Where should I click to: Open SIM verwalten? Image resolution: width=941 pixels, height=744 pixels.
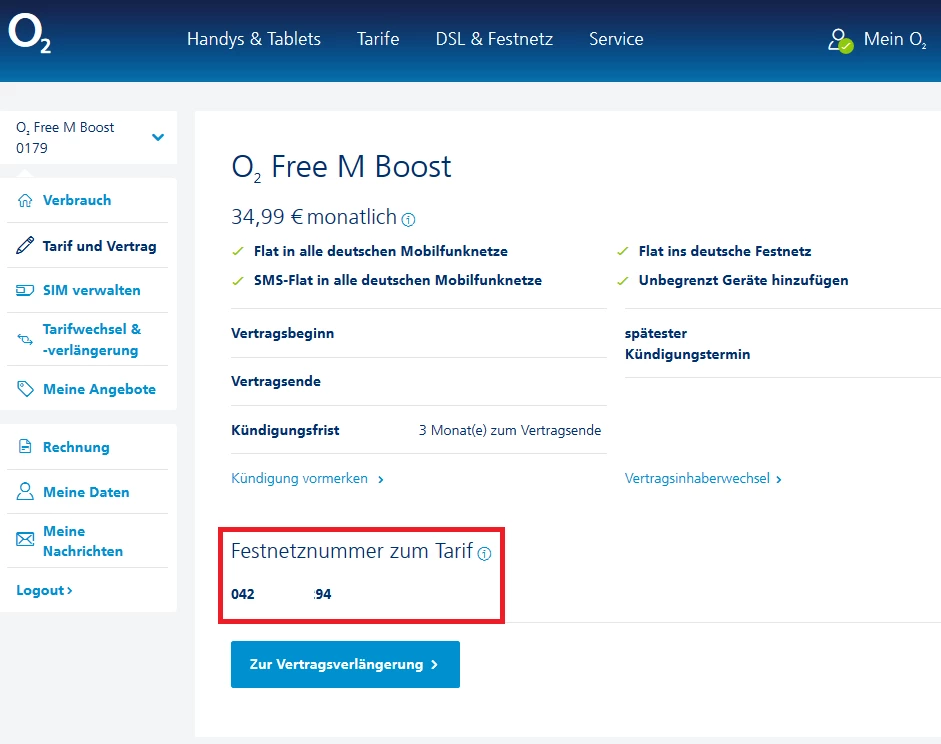[x=91, y=290]
